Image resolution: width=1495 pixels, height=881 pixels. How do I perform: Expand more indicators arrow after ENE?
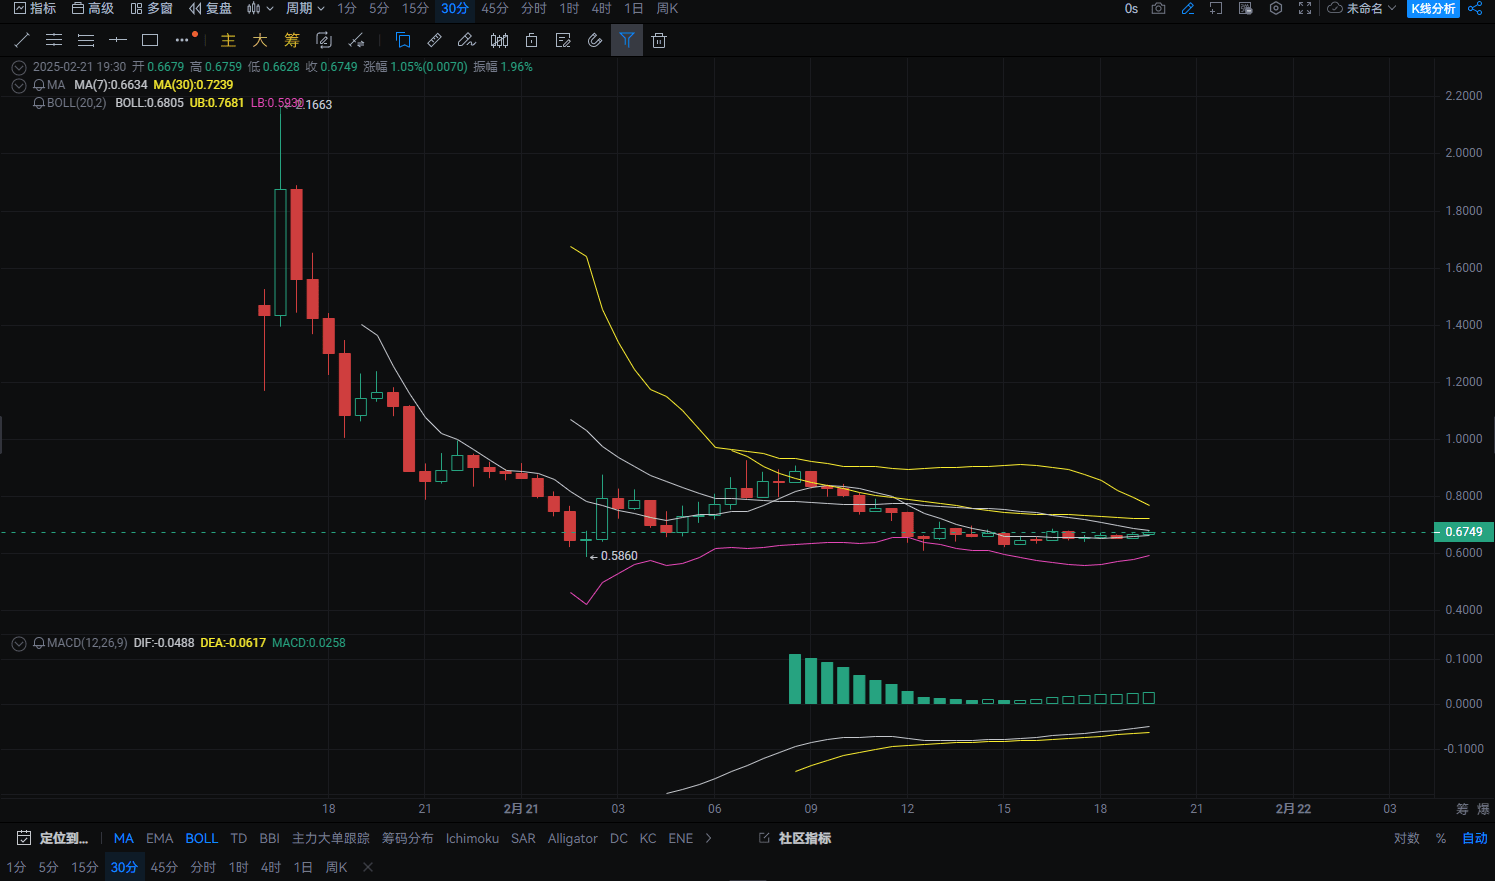(x=709, y=838)
